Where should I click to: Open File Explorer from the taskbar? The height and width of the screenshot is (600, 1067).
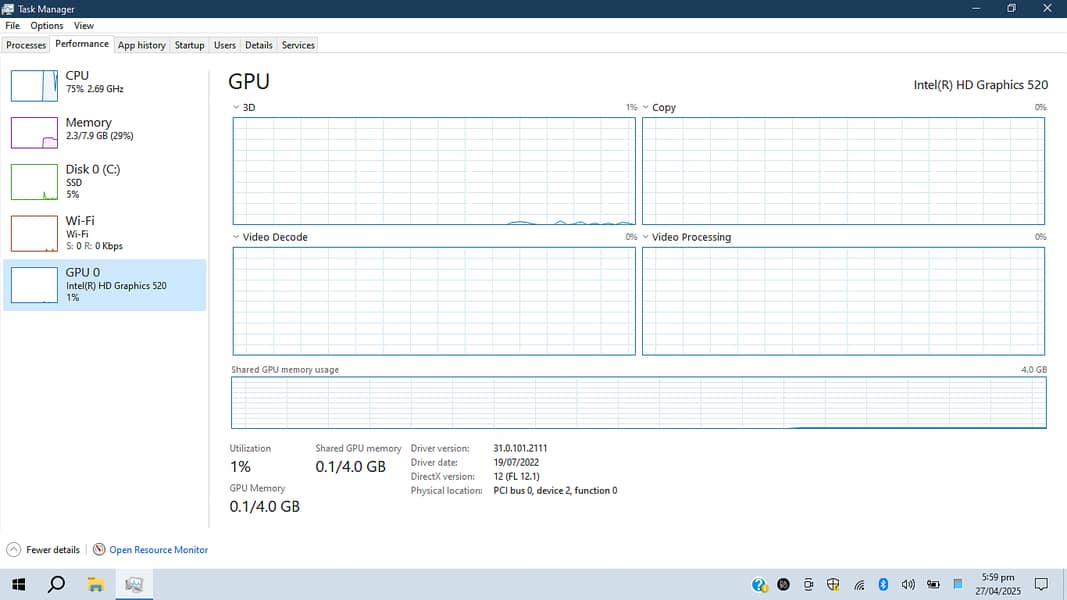(95, 584)
